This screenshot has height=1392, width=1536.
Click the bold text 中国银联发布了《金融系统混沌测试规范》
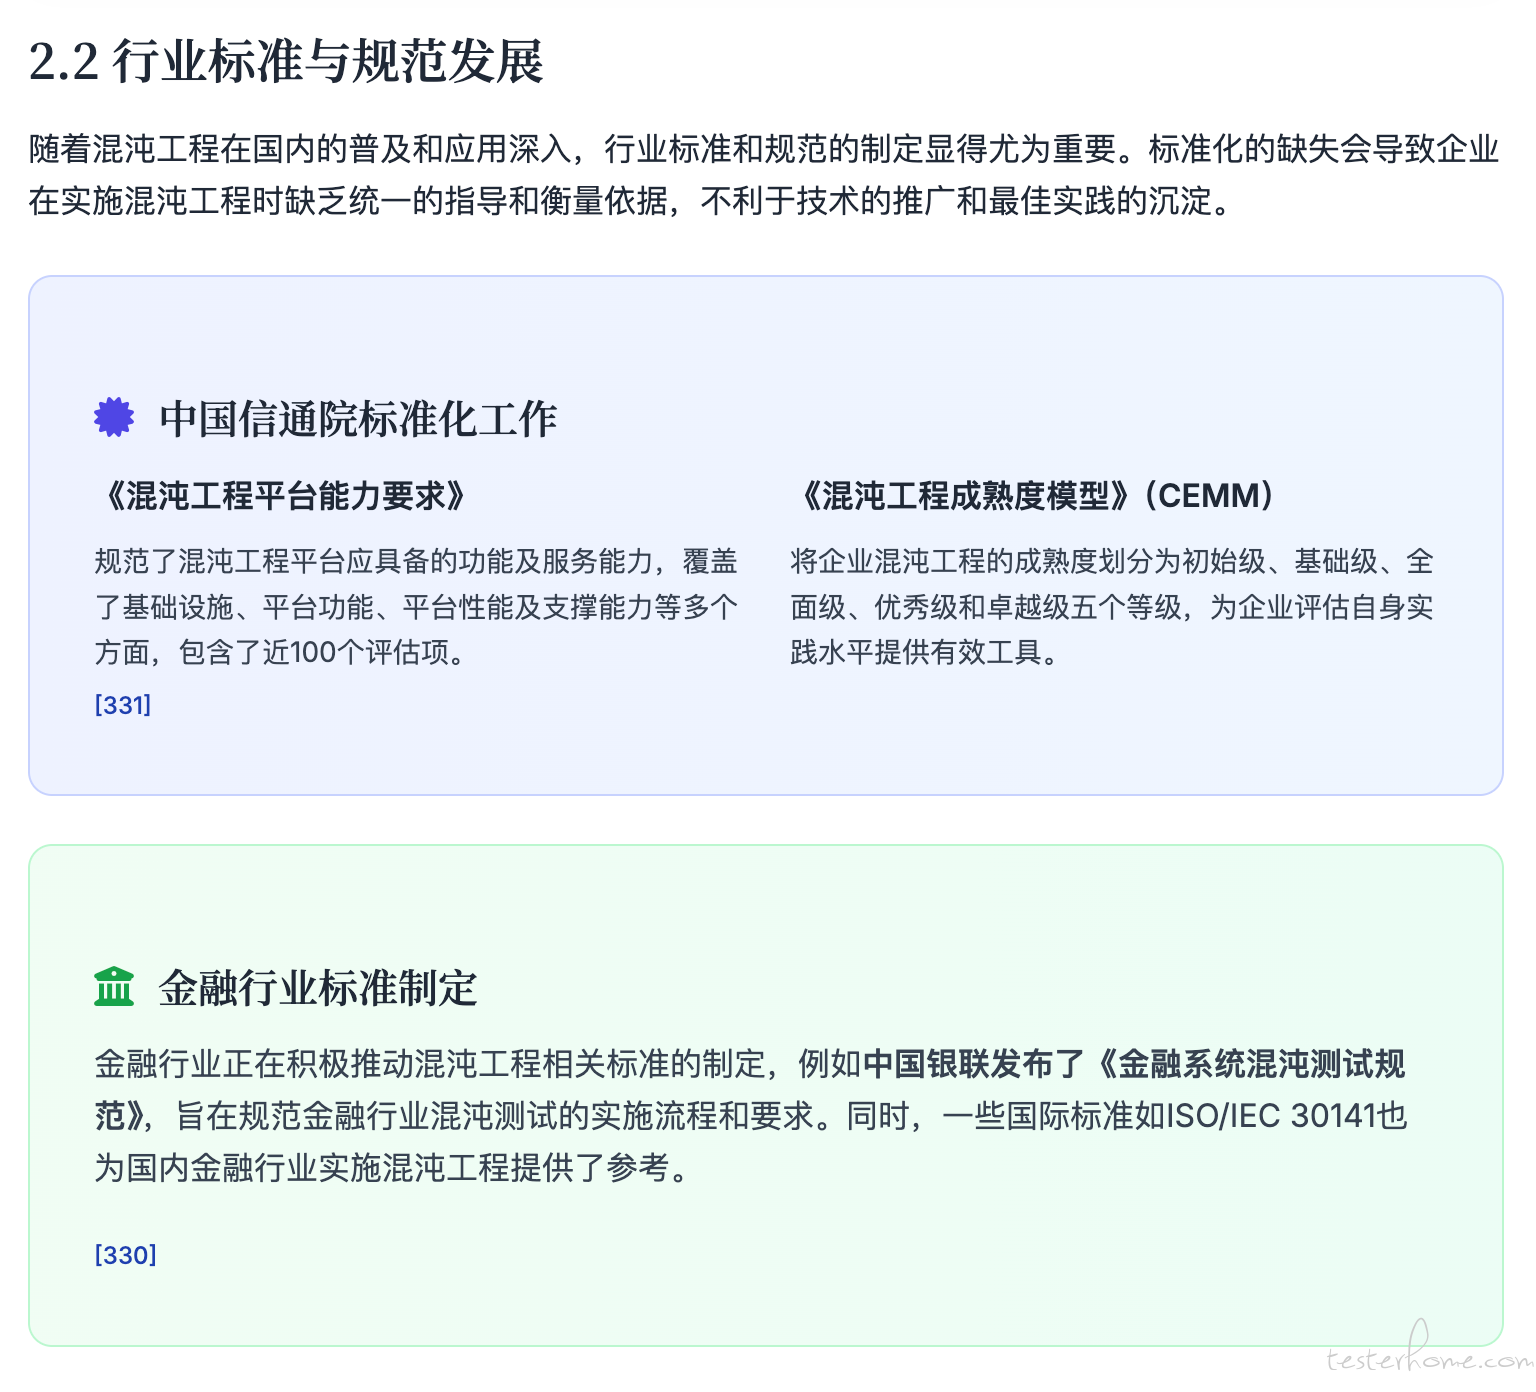point(750,1090)
